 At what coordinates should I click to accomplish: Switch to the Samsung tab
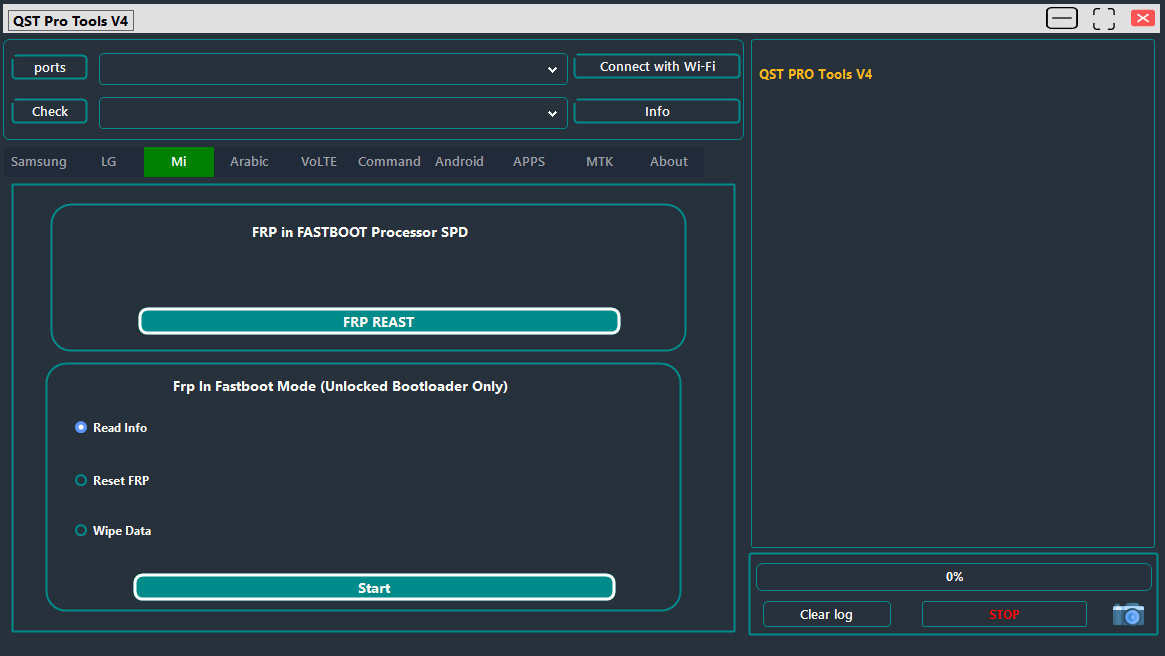(37, 161)
